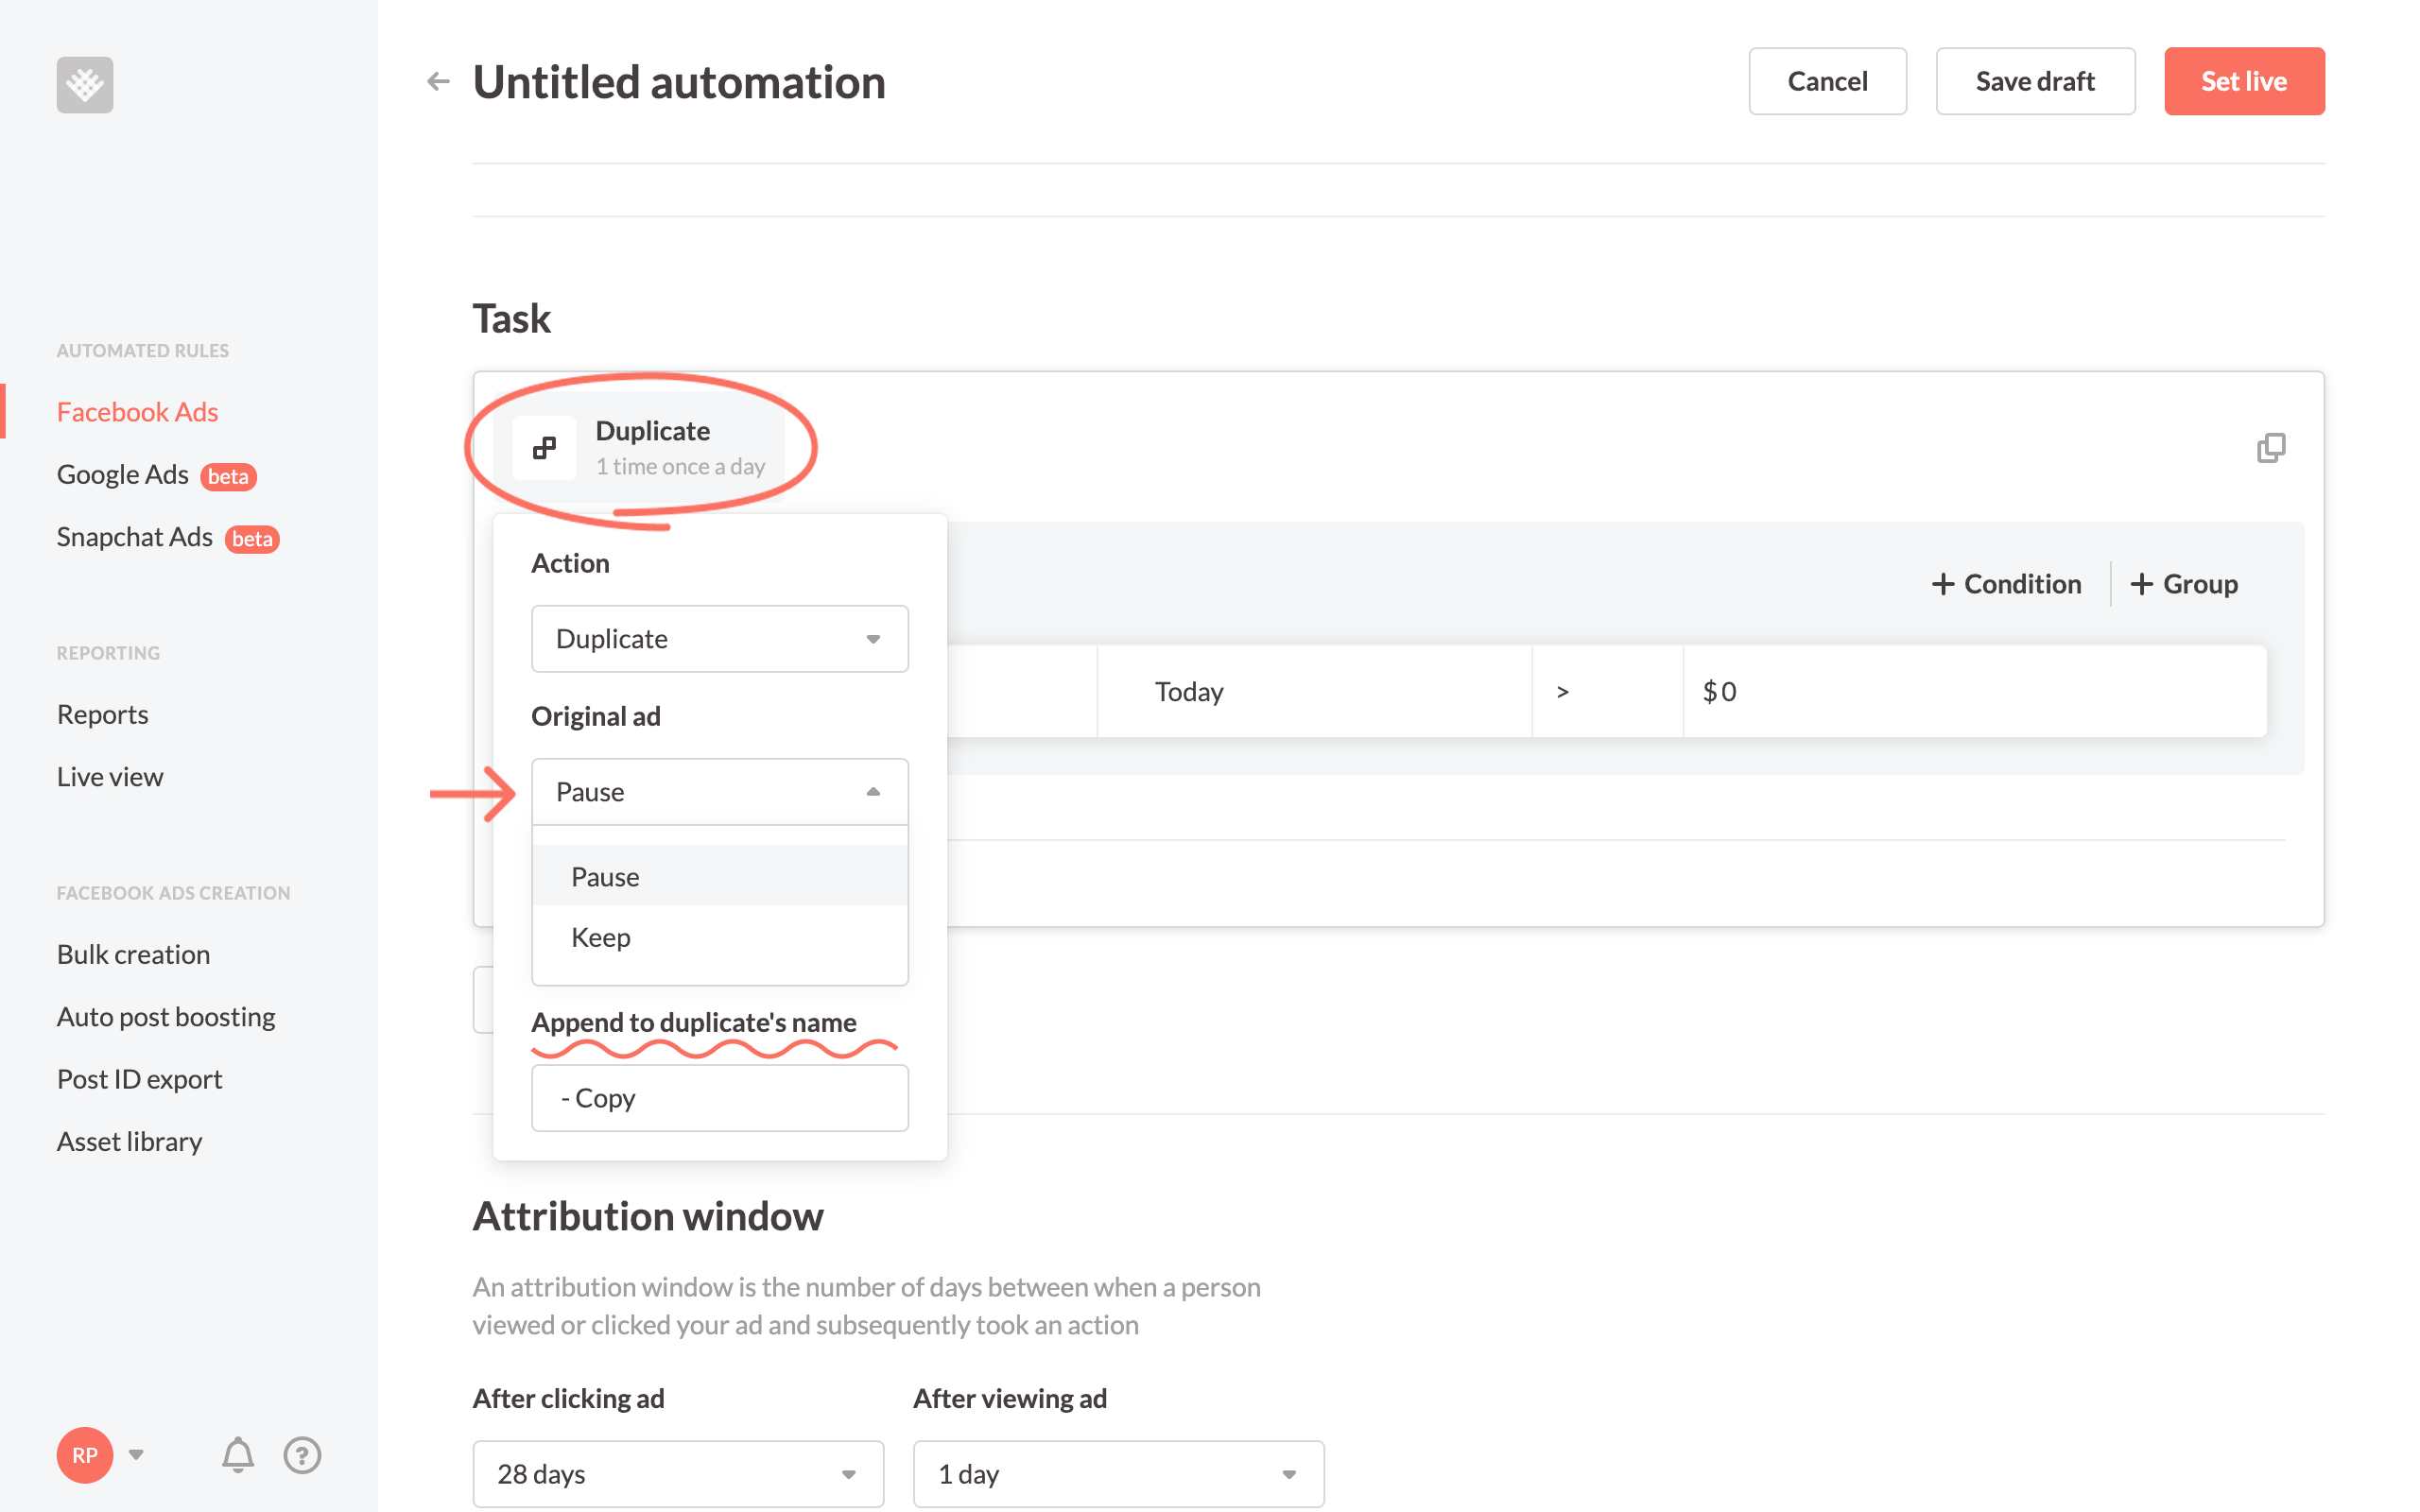Viewport: 2420px width, 1512px height.
Task: Open Live view in sidebar
Action: pos(110,777)
